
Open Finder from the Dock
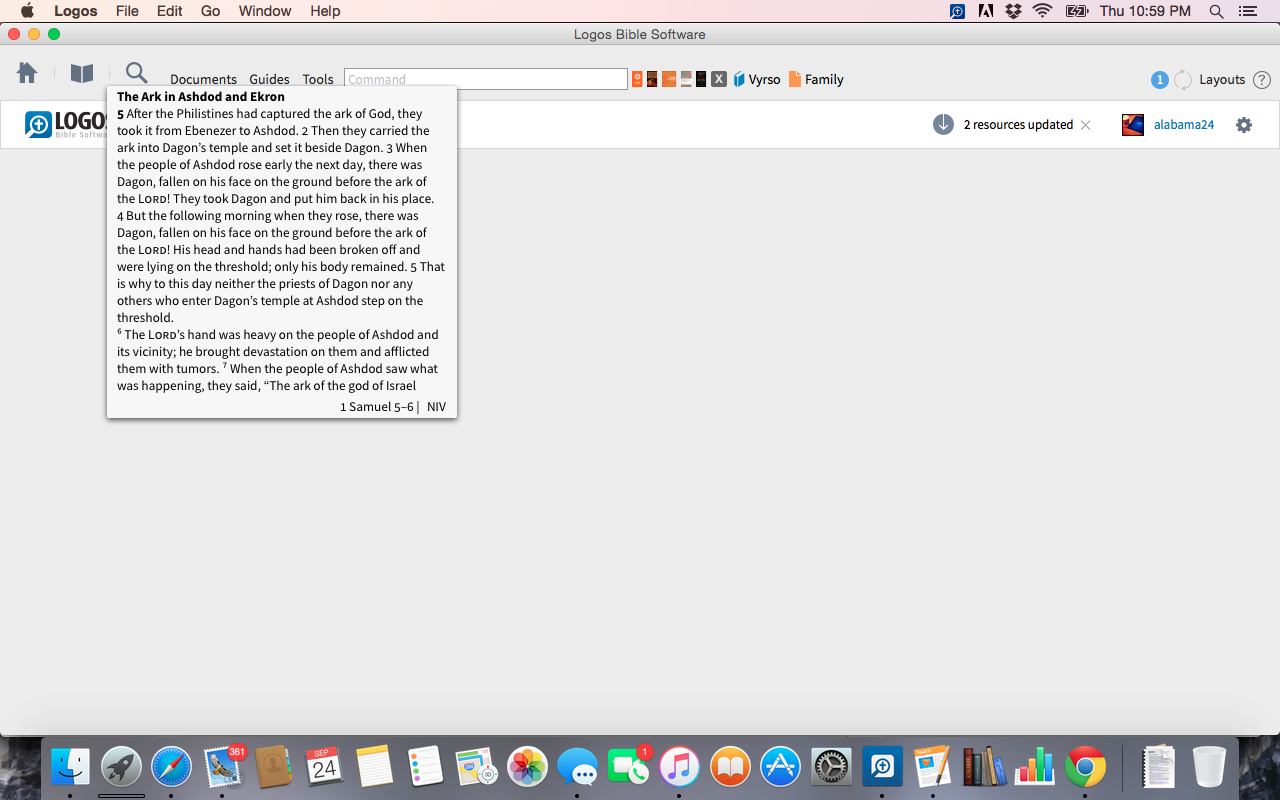[70, 768]
